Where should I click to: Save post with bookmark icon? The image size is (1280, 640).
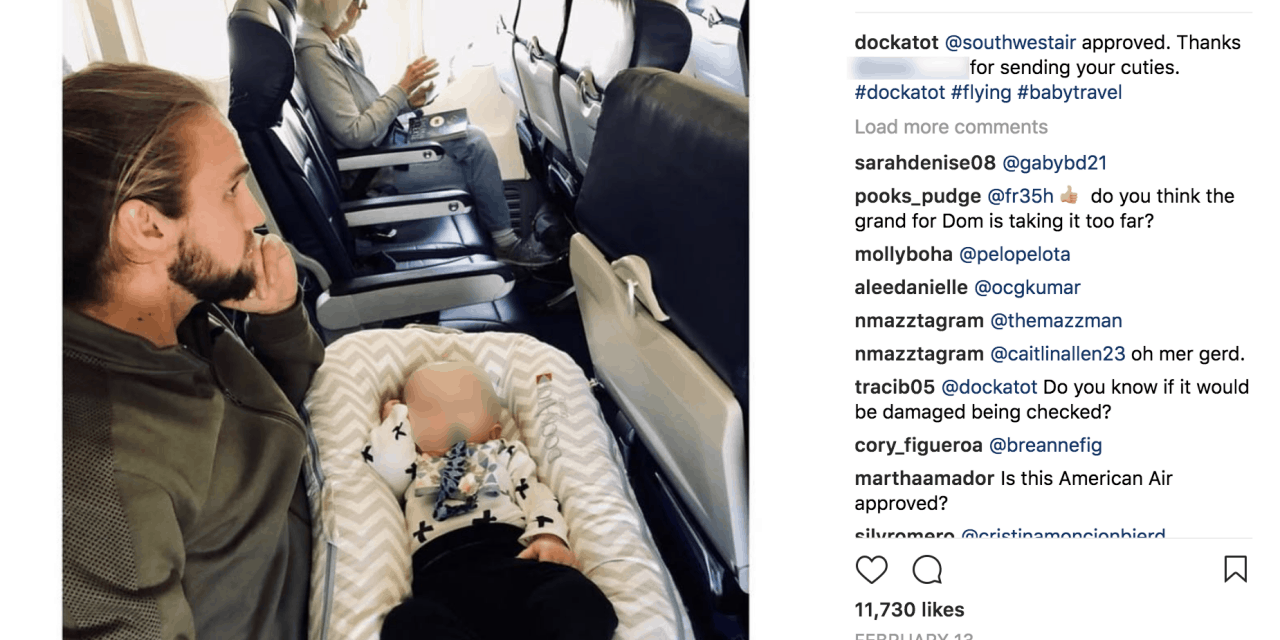1235,570
